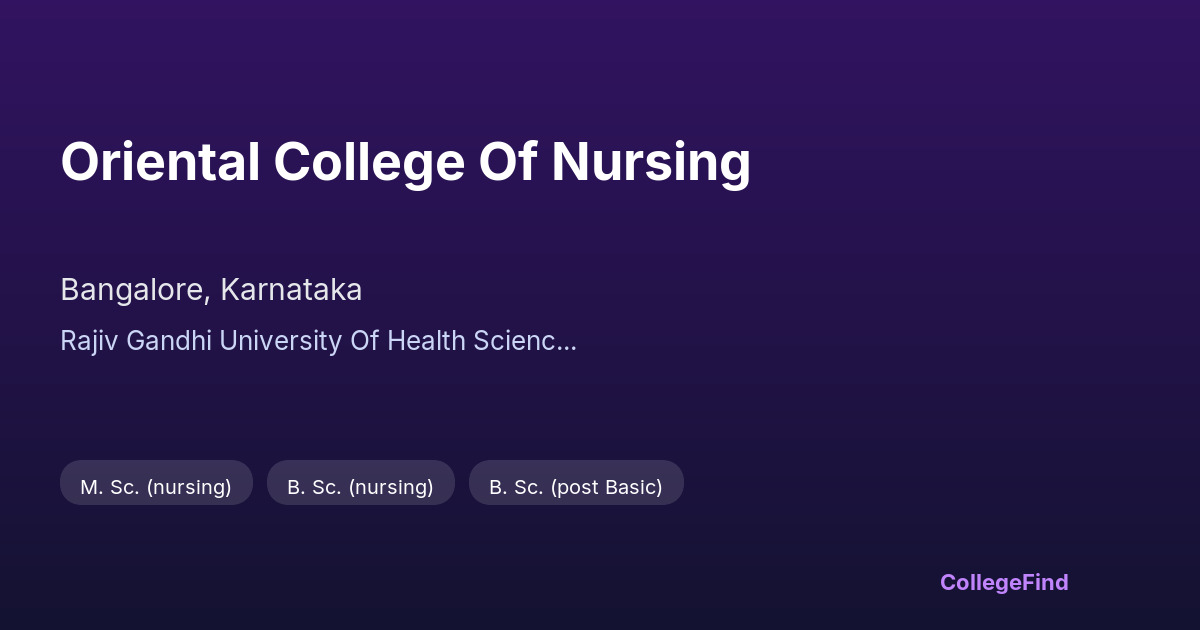
Task: Select the B. Sc. (nursing) course chip
Action: 360,487
